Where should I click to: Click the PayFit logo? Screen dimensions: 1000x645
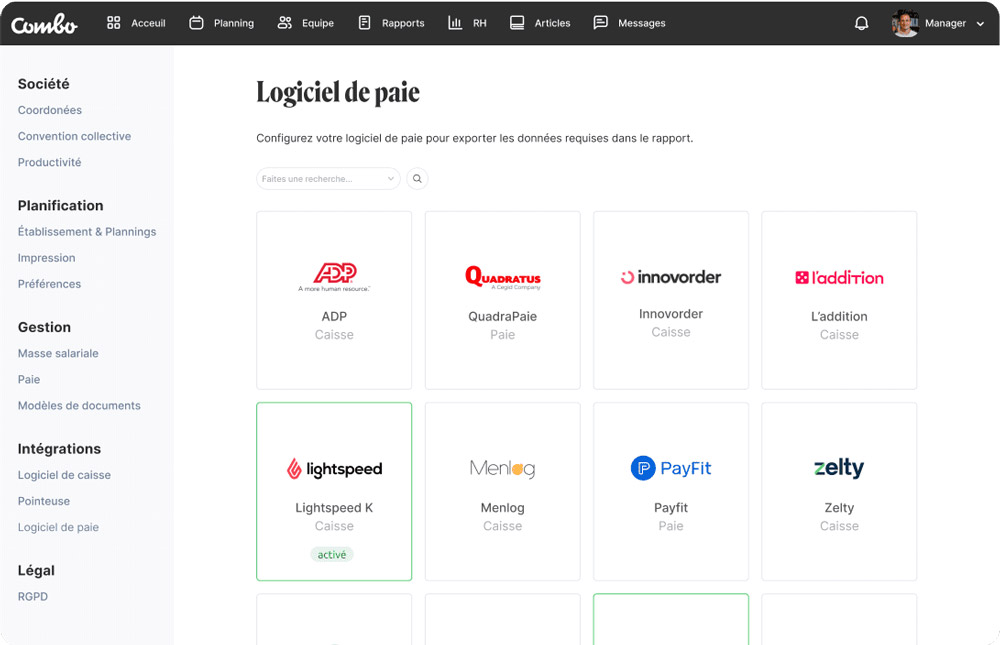click(x=671, y=468)
